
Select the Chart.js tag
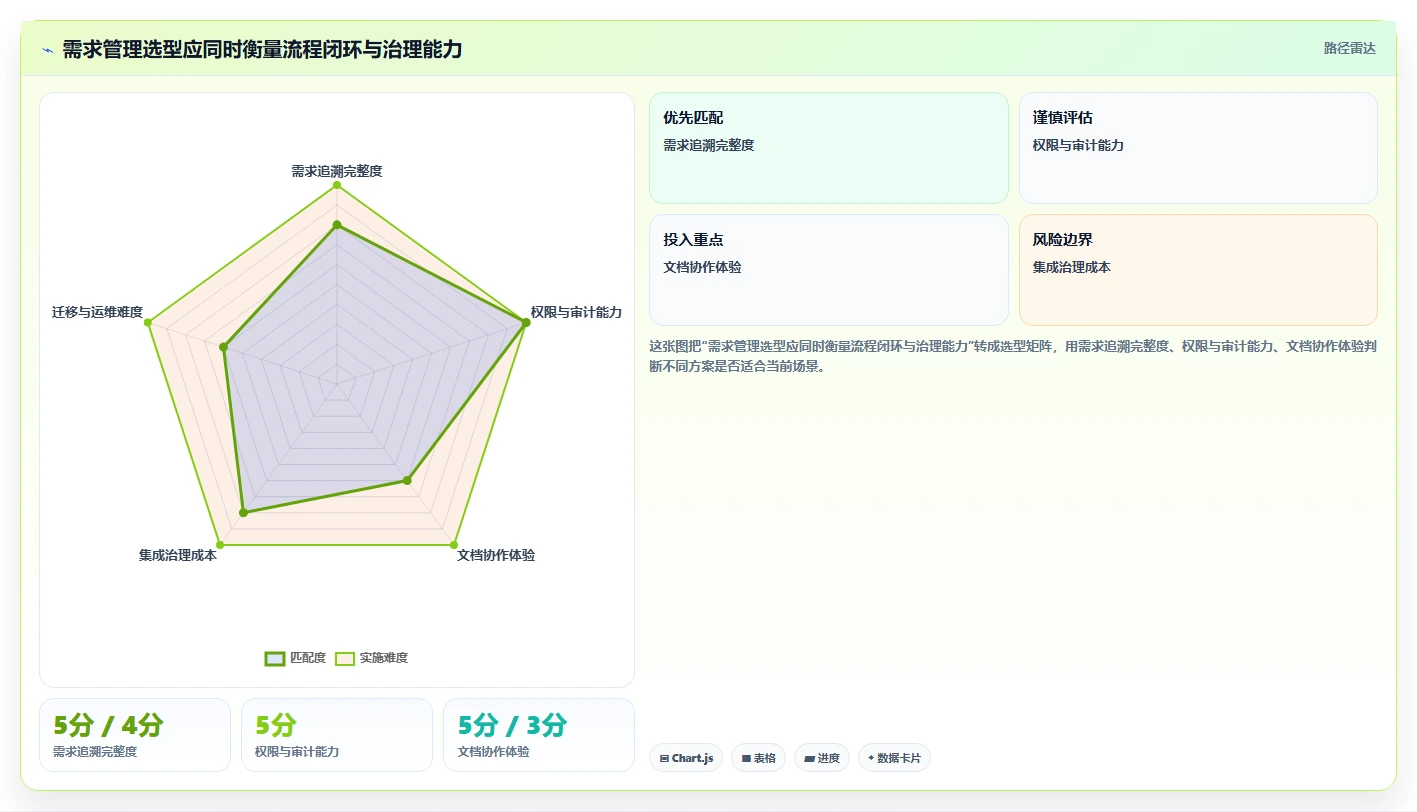tap(686, 758)
